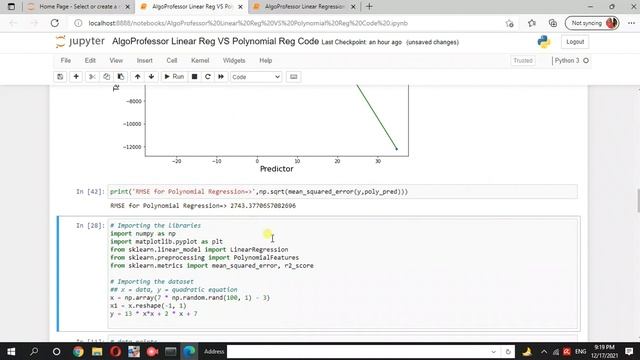Open a new browser tab

369,7
